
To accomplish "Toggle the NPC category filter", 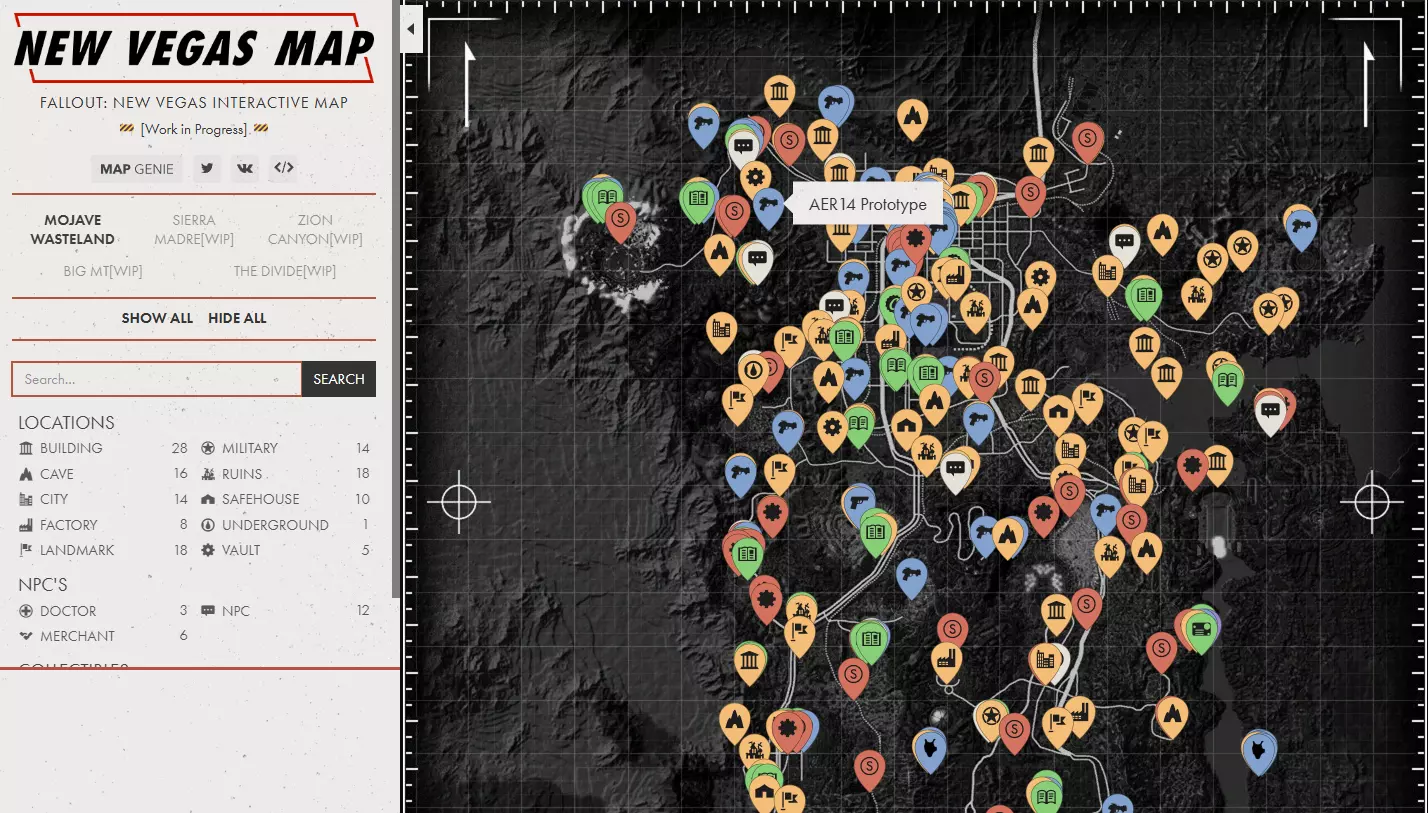I will click(x=285, y=610).
